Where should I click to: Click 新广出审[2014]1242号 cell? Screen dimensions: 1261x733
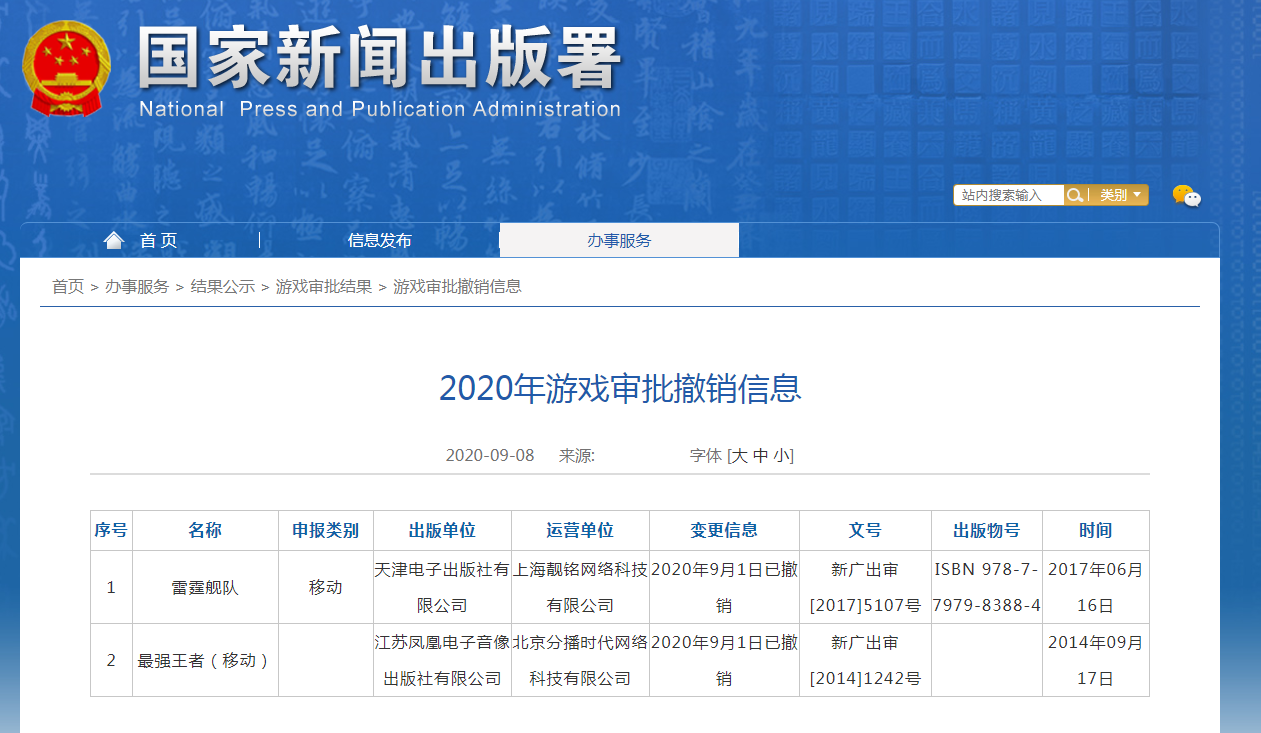[x=865, y=660]
